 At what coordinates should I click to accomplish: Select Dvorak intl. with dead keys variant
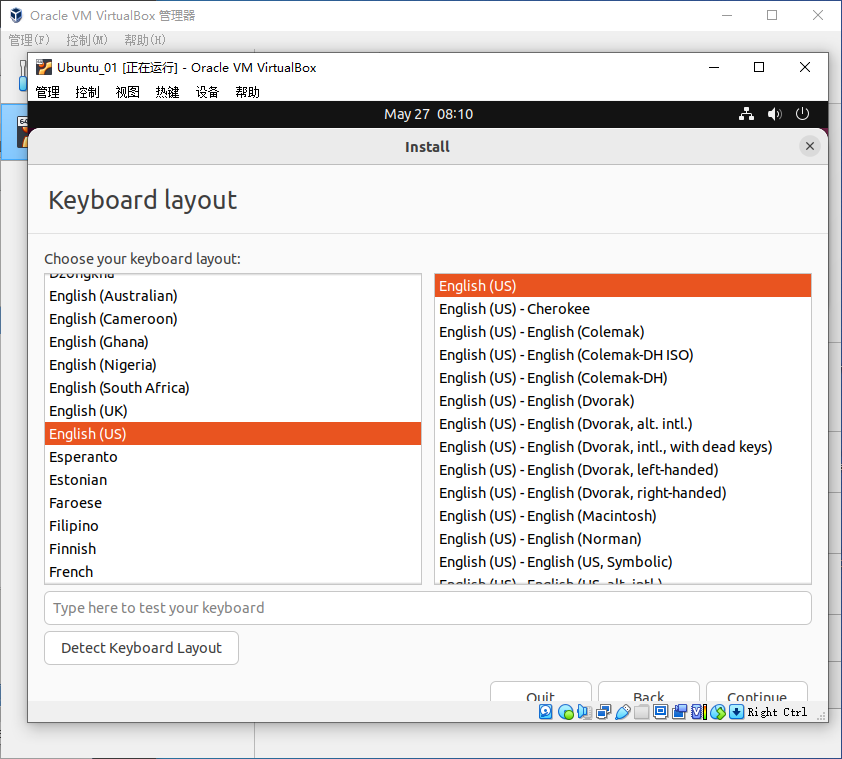(623, 447)
